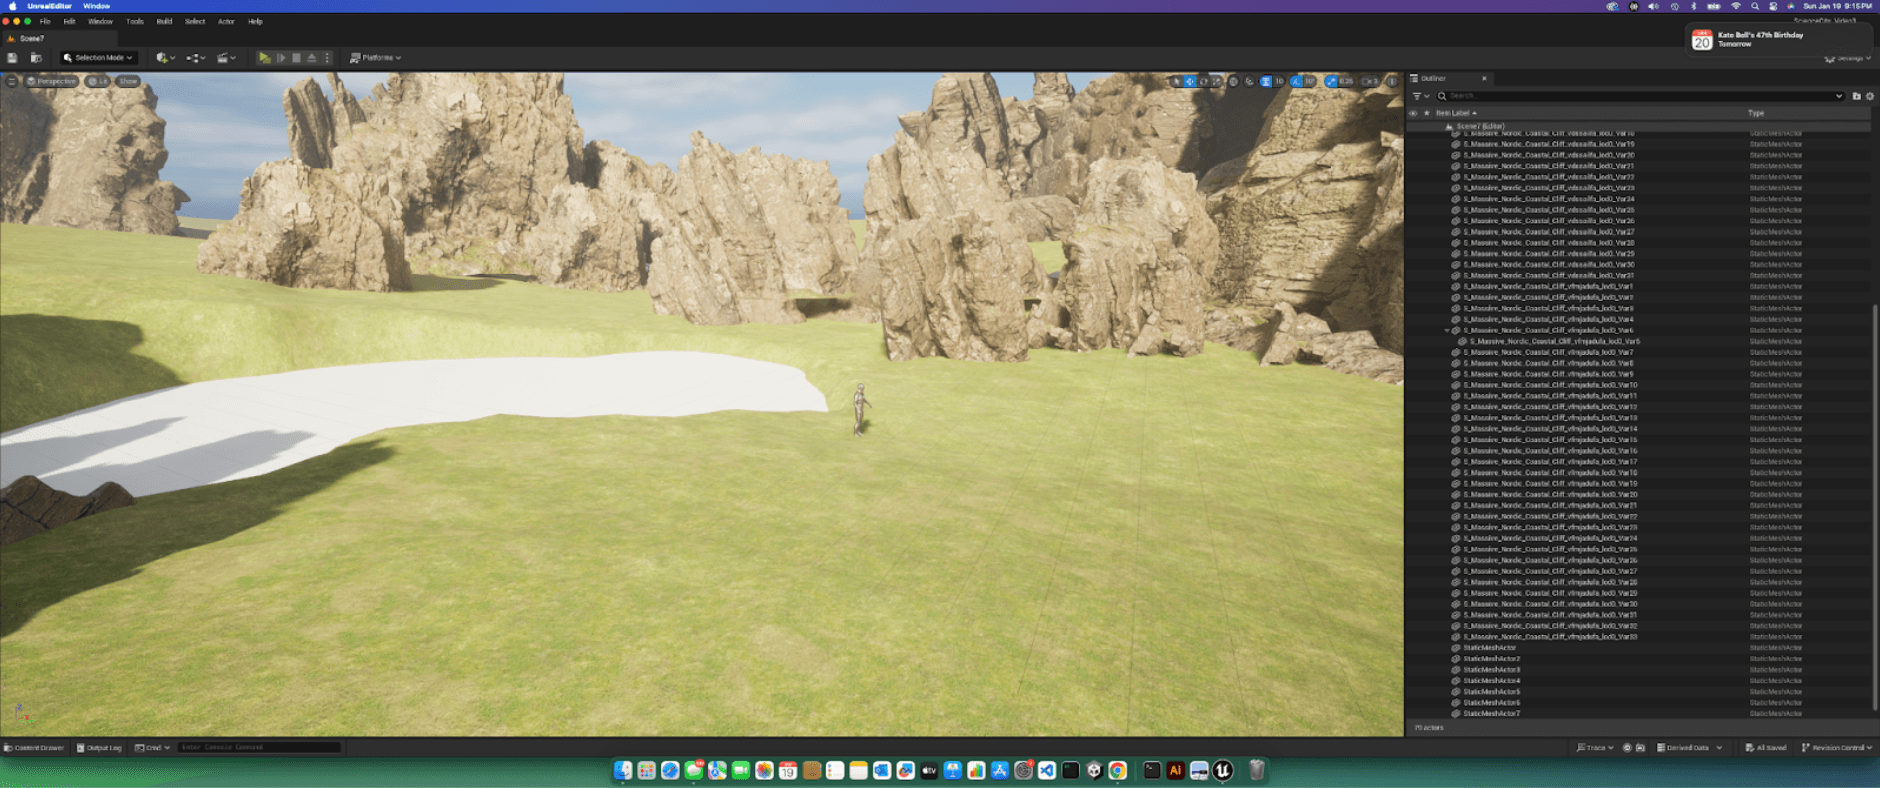Viewport: 1880px width, 788px height.
Task: Click the Output Log button
Action: (99, 747)
